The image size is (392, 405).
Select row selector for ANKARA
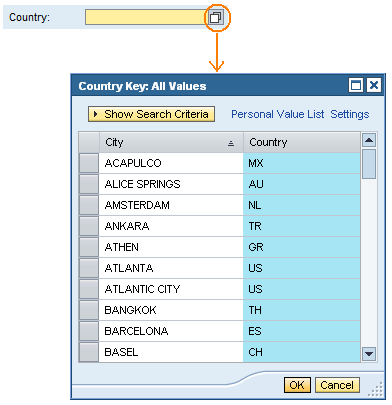(x=89, y=226)
